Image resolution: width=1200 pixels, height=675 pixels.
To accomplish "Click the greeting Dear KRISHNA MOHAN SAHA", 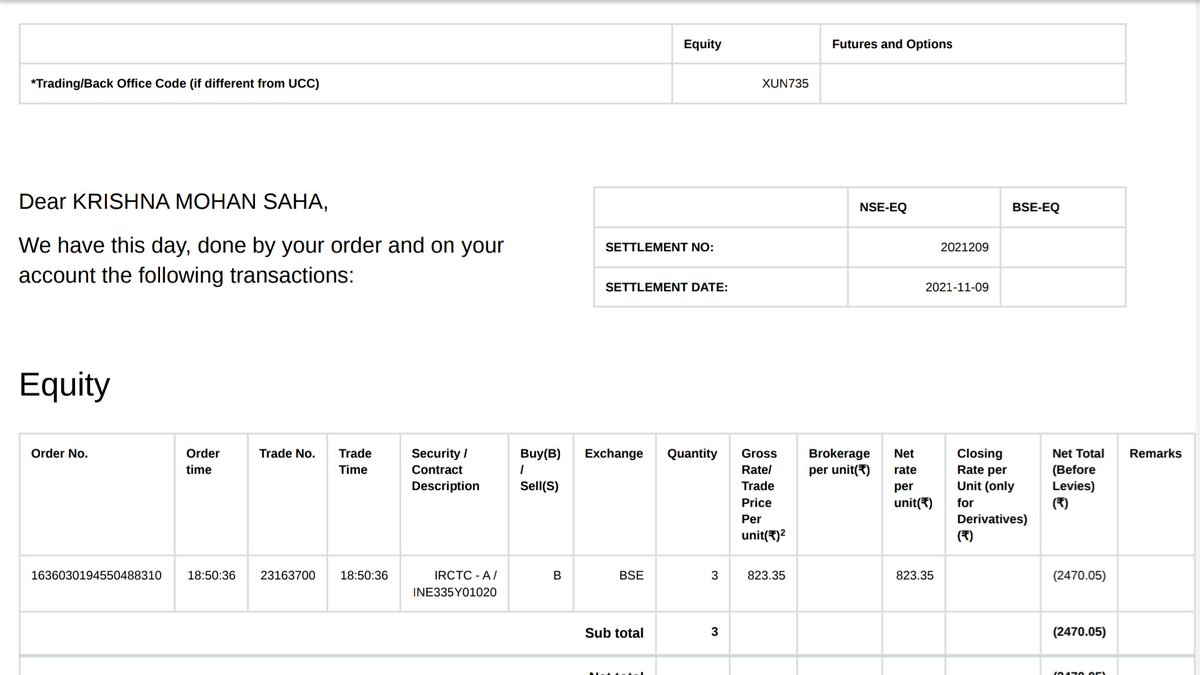I will pyautogui.click(x=174, y=202).
